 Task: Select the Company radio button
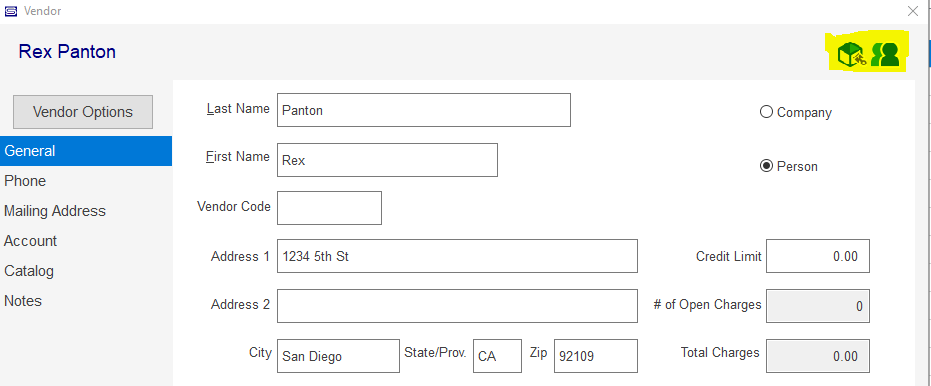pos(796,112)
